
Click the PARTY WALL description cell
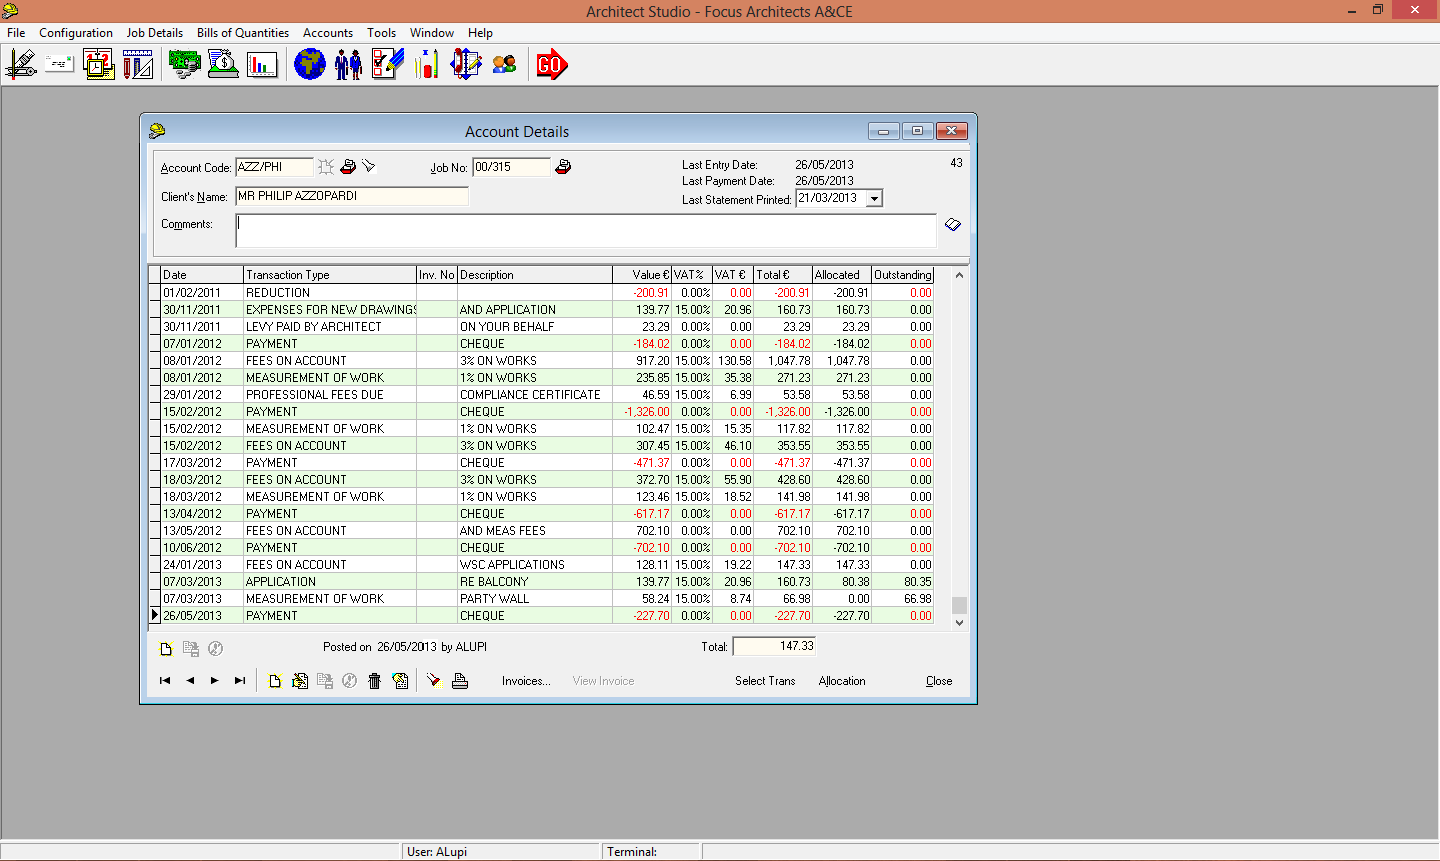click(x=535, y=599)
